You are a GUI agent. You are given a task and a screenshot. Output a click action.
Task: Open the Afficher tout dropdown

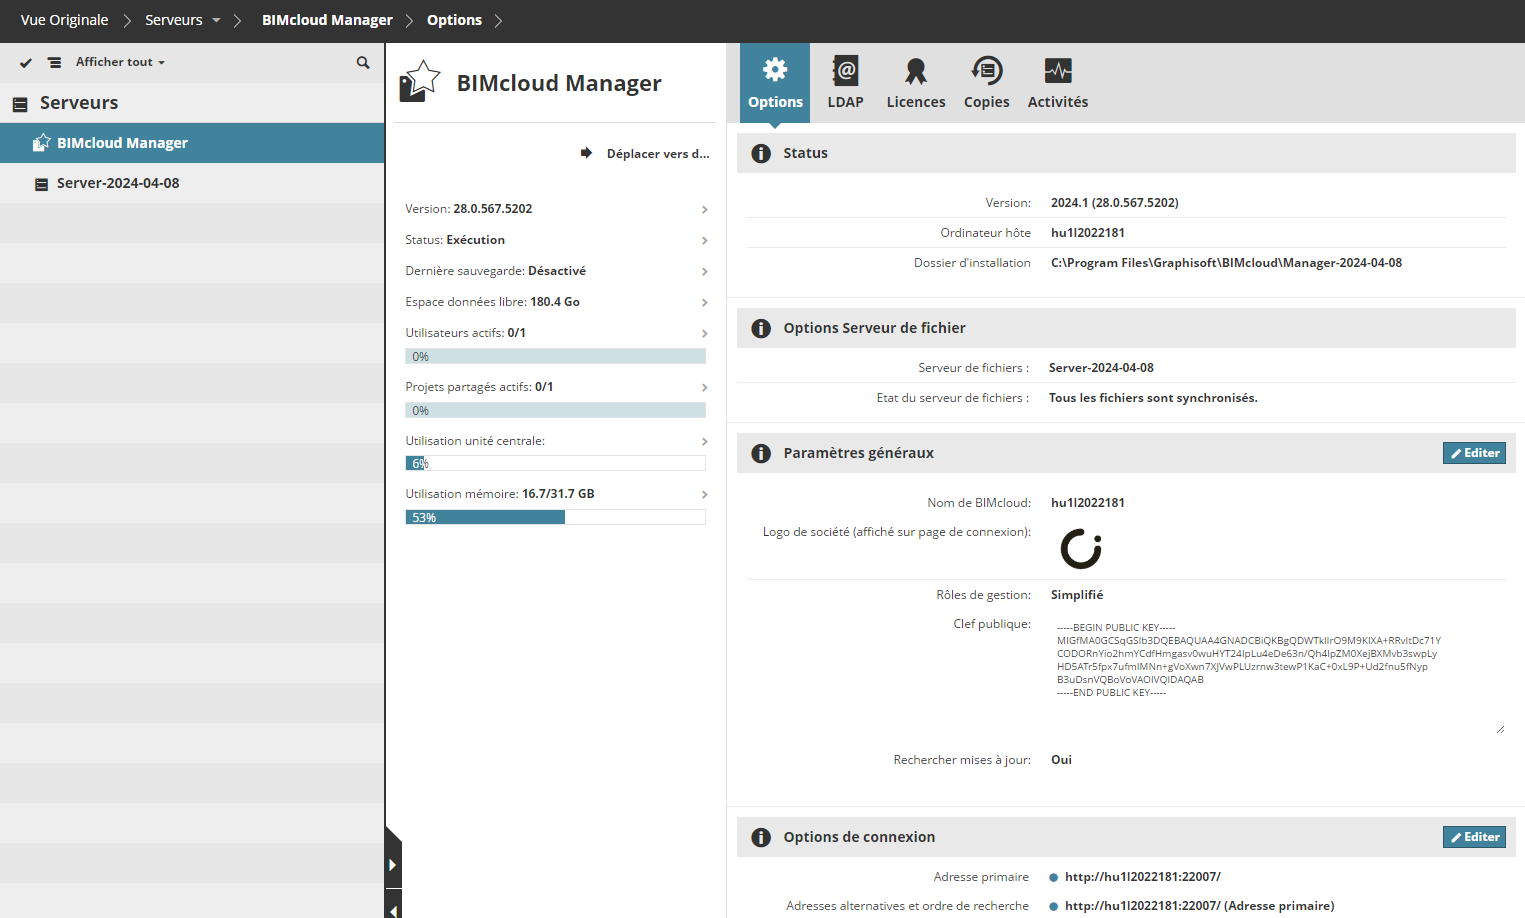(120, 62)
